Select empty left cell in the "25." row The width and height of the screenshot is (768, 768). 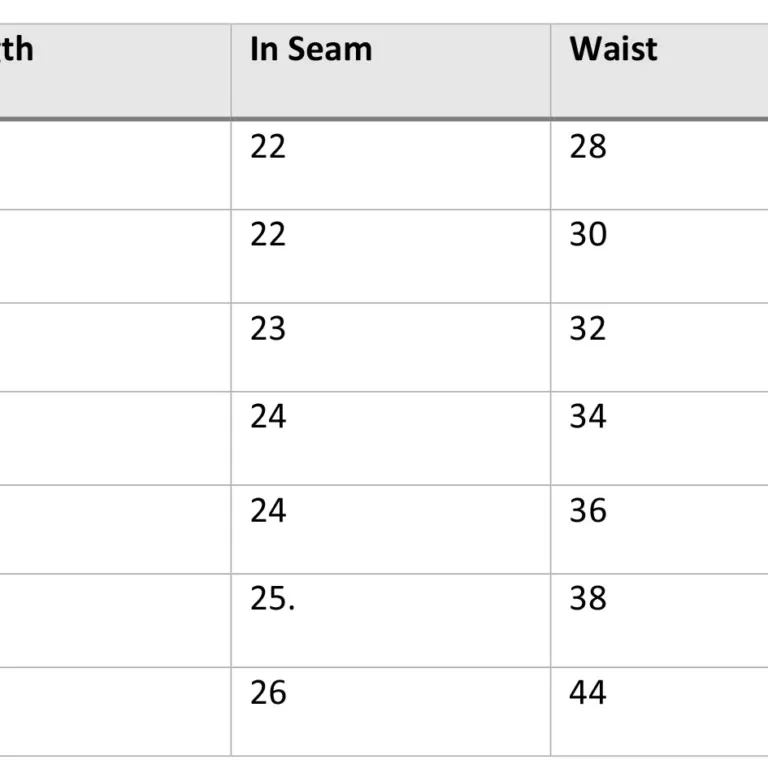pos(115,620)
